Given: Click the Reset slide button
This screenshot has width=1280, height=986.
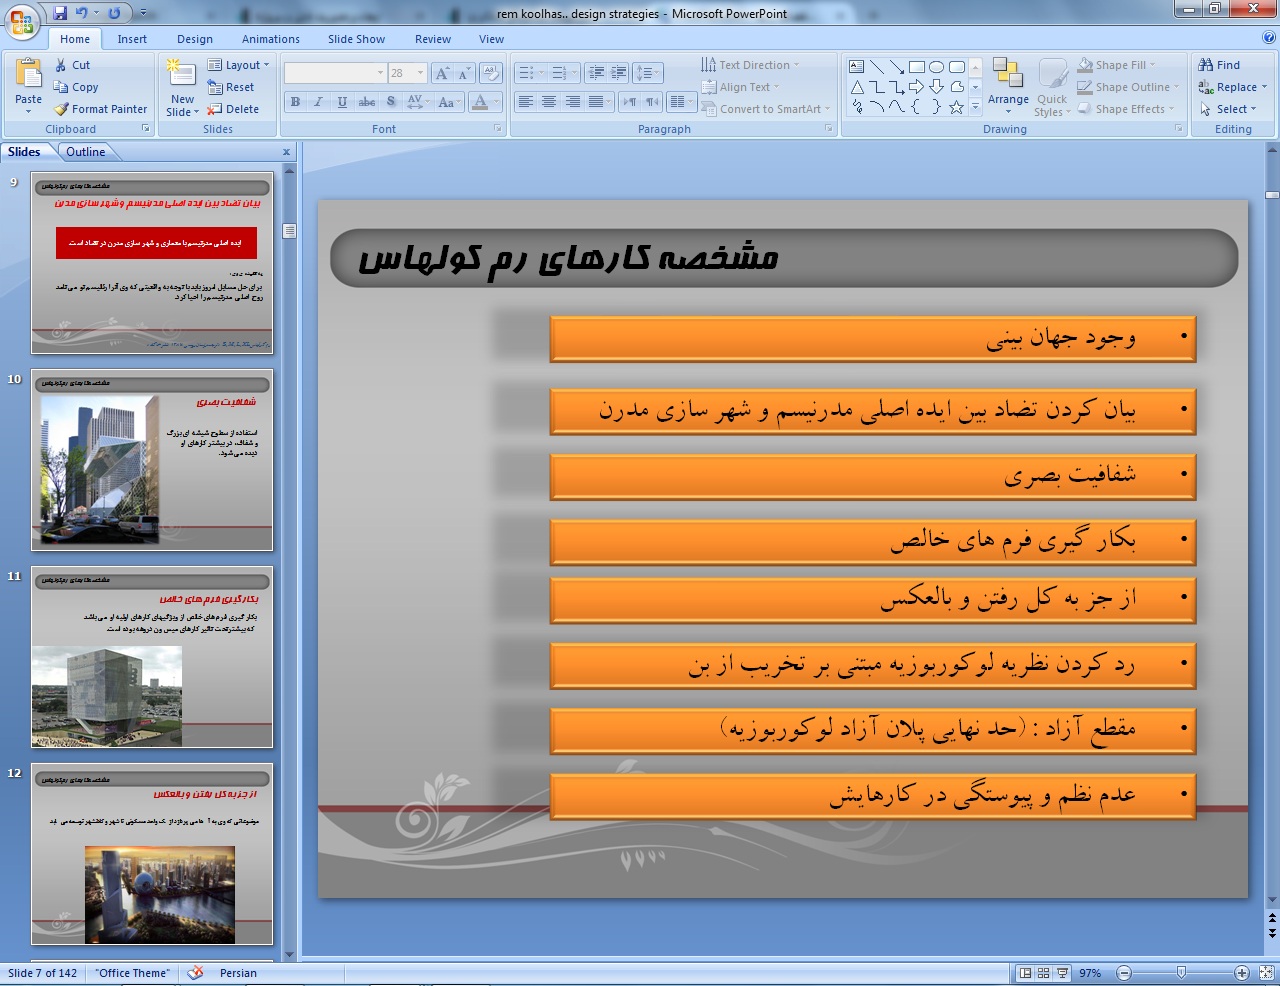Looking at the screenshot, I should [232, 87].
